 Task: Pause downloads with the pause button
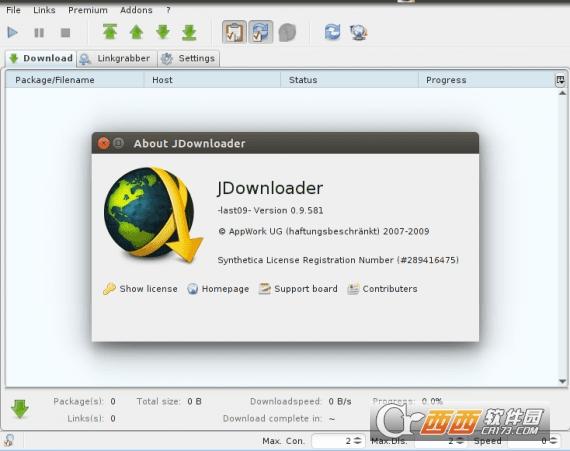[39, 33]
